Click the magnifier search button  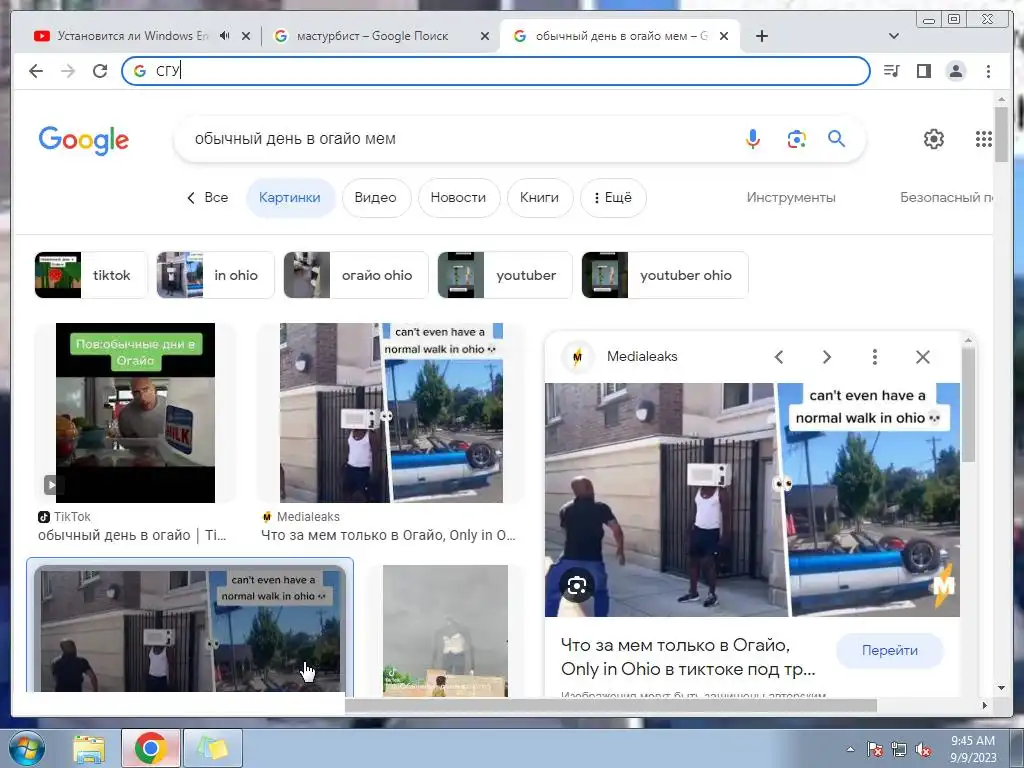point(837,138)
